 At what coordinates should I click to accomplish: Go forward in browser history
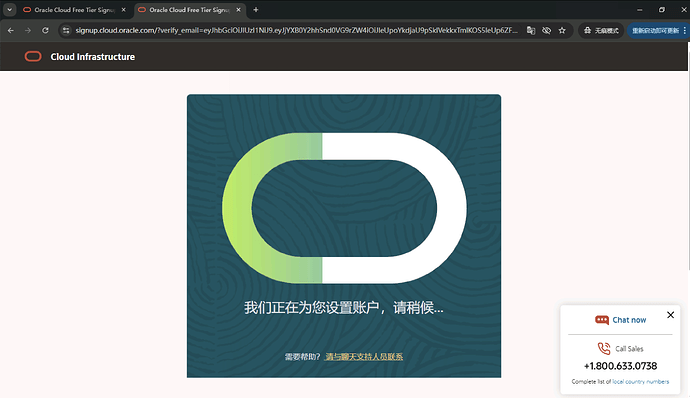click(x=28, y=30)
